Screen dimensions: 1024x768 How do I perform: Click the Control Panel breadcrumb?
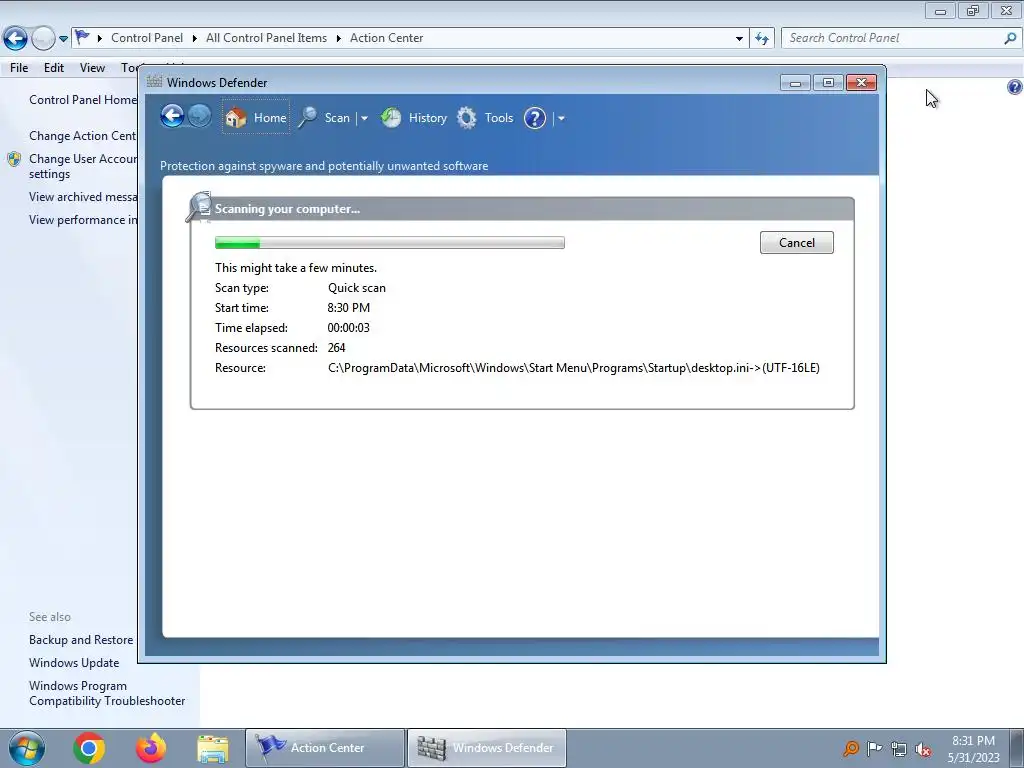[147, 38]
